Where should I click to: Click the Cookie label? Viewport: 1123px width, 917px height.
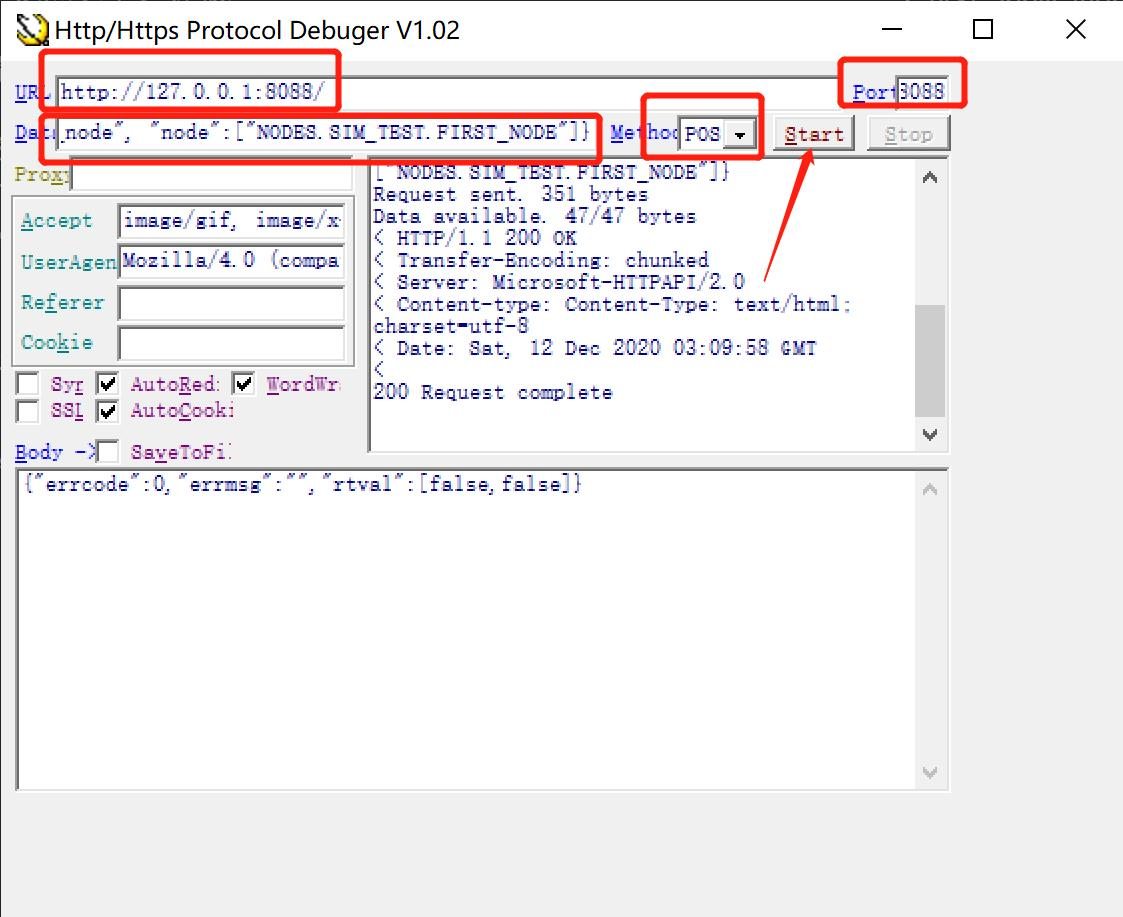click(57, 342)
